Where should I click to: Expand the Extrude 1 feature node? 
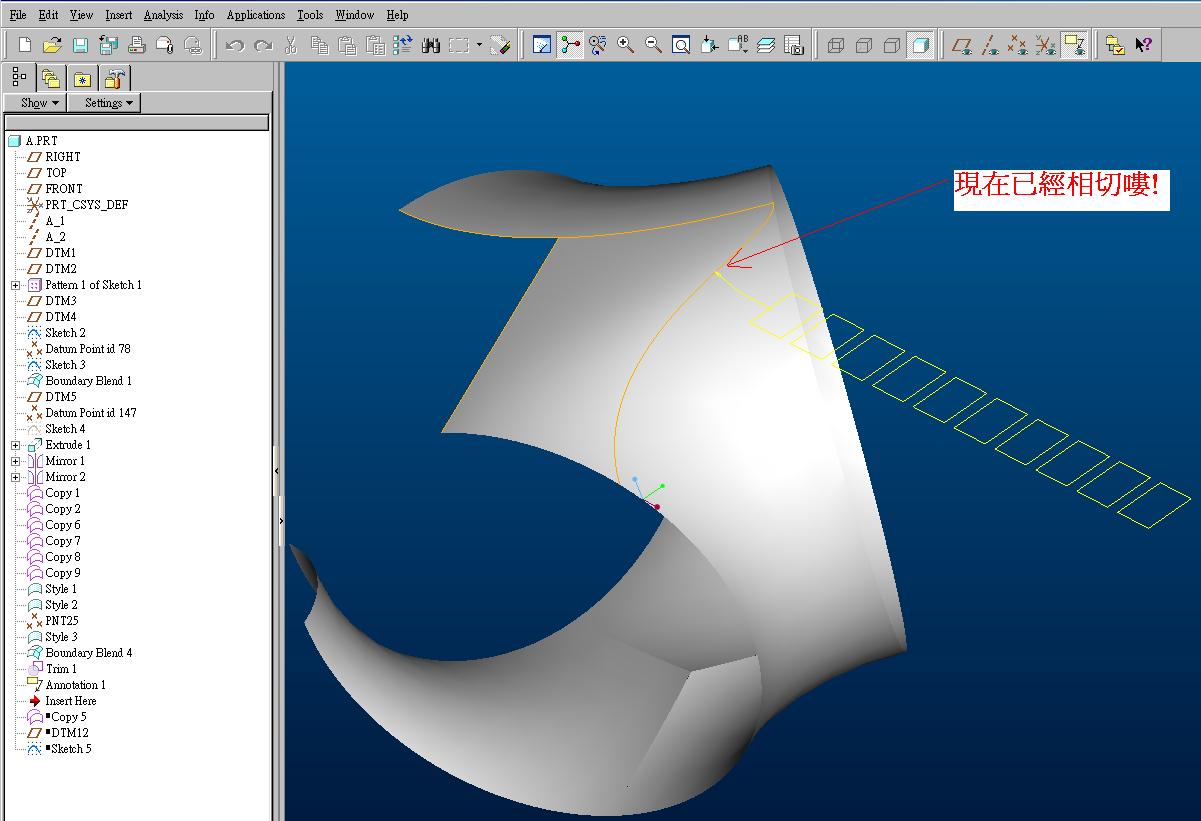(16, 445)
